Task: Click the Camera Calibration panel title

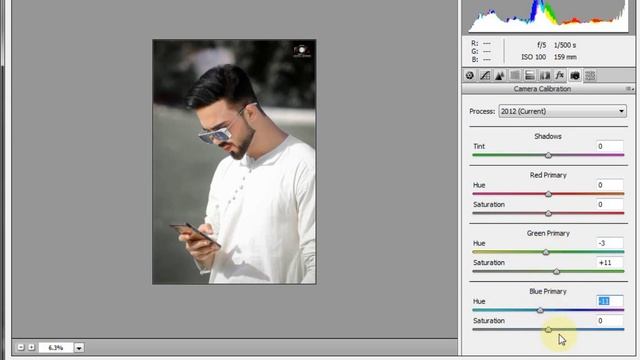Action: (542, 89)
